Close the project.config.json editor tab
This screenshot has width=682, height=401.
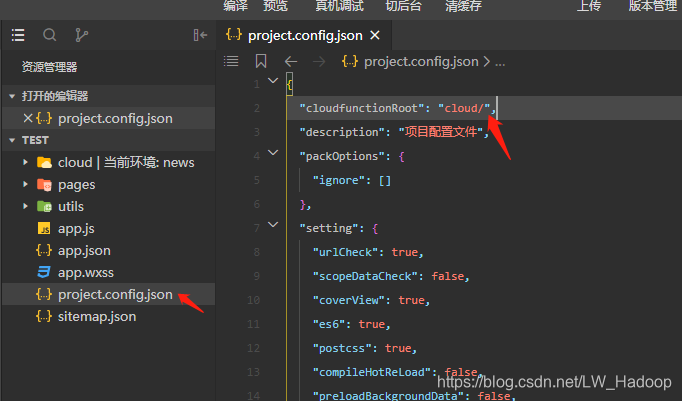375,35
